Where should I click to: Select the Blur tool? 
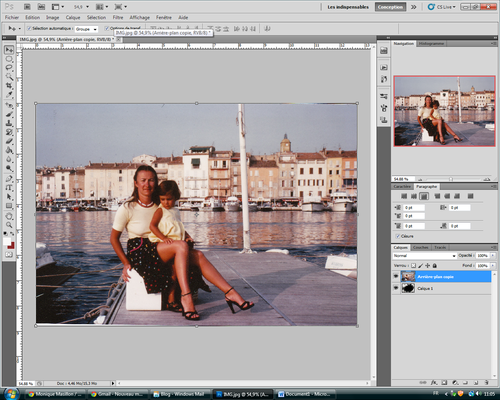click(x=9, y=159)
